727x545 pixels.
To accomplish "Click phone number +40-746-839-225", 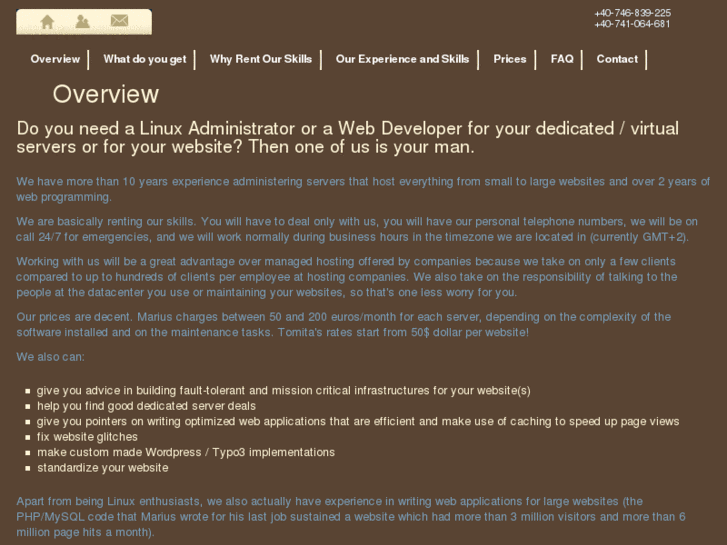I will (632, 13).
